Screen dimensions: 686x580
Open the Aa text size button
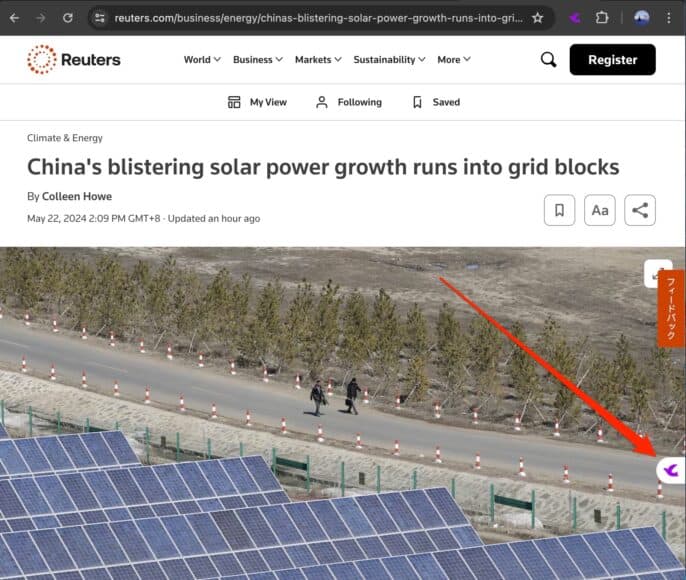[x=600, y=210]
